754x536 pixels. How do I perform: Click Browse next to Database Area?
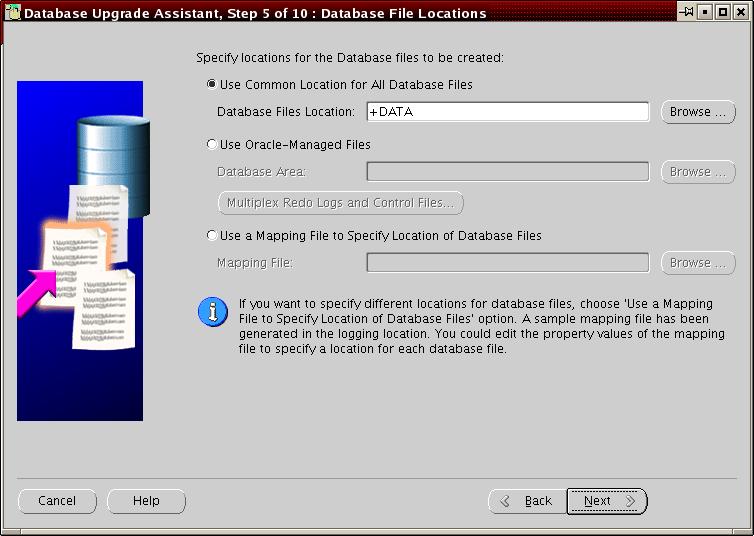click(x=698, y=172)
